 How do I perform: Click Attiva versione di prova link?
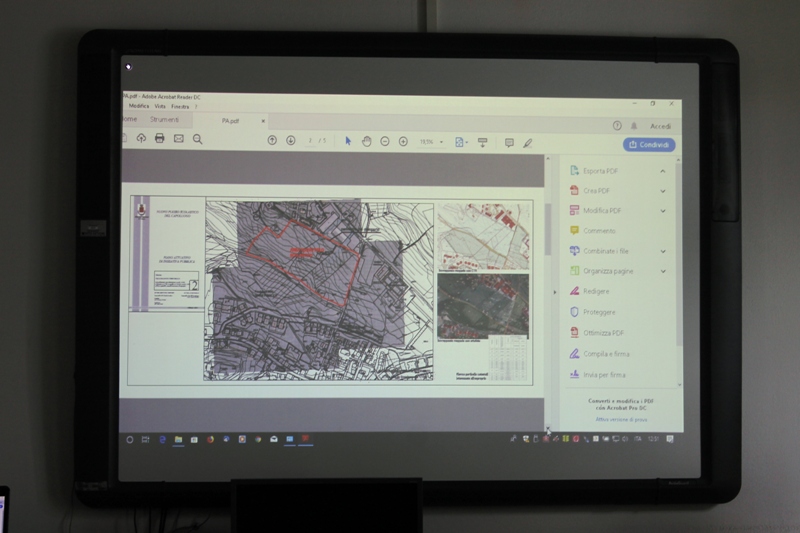tap(621, 419)
